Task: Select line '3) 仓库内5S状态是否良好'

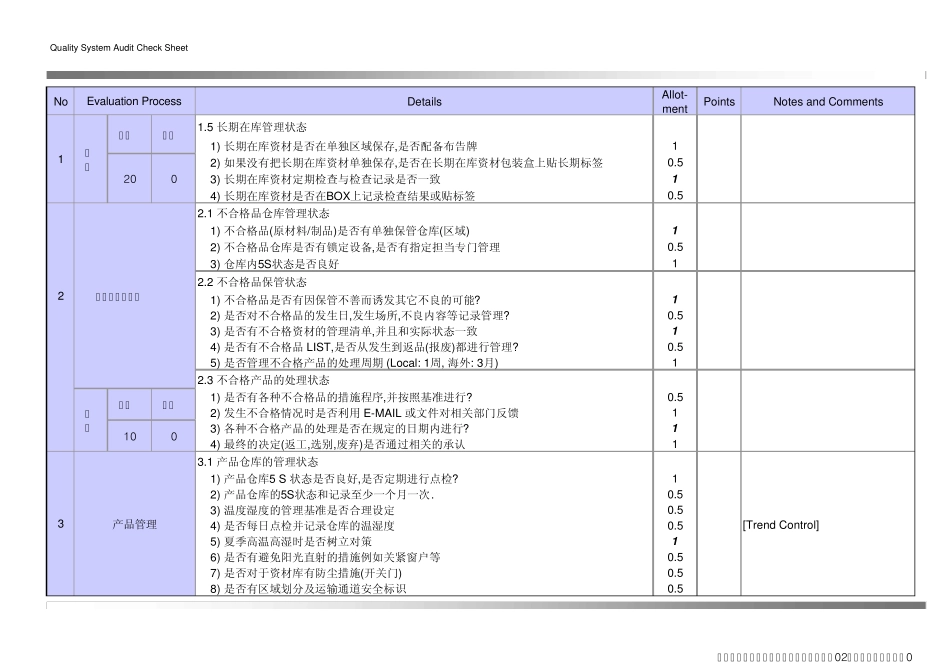Action: point(274,264)
